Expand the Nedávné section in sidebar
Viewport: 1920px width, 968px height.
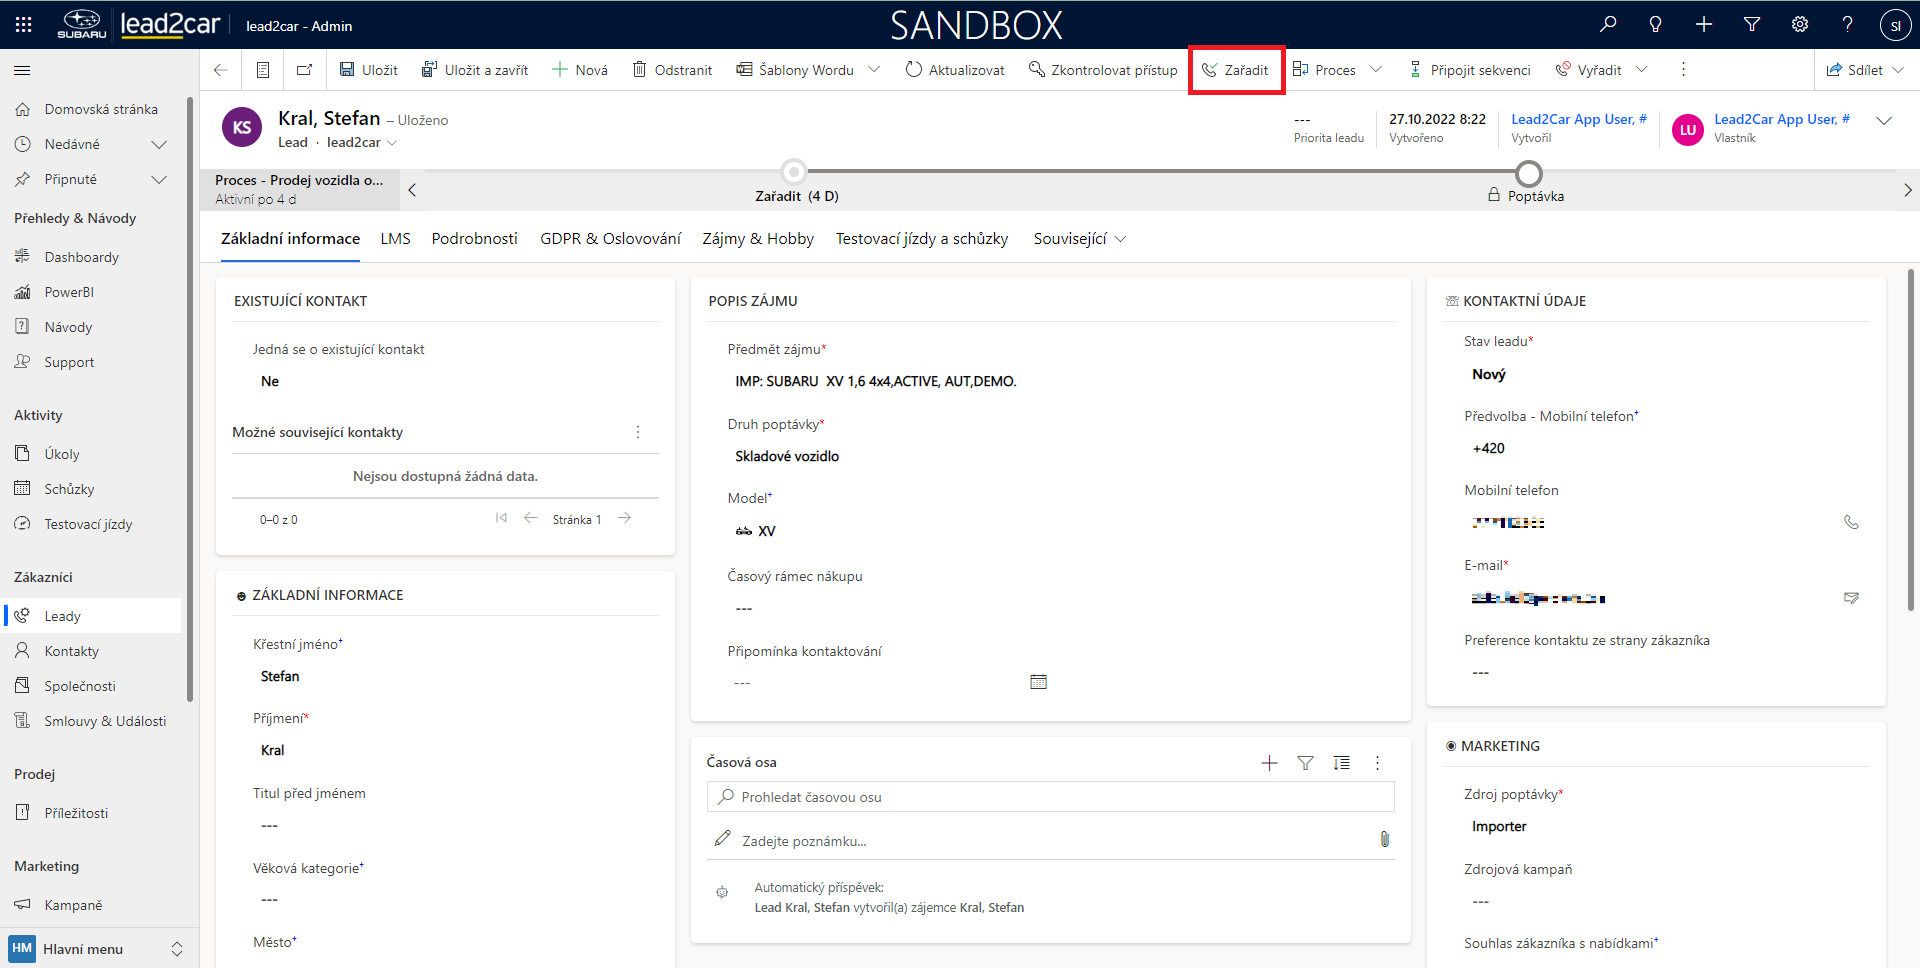click(158, 145)
